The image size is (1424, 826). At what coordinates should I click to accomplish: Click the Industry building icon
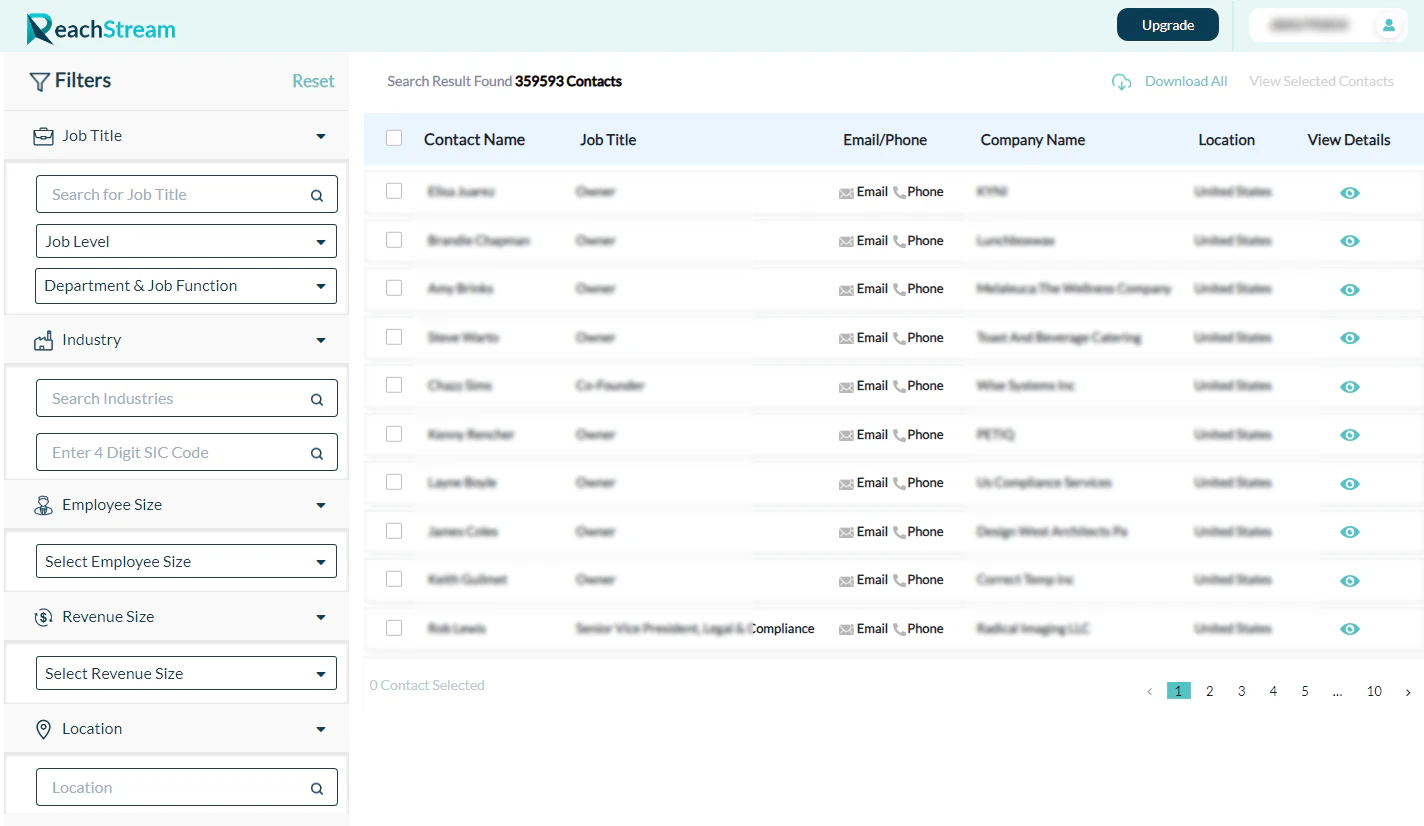[43, 339]
